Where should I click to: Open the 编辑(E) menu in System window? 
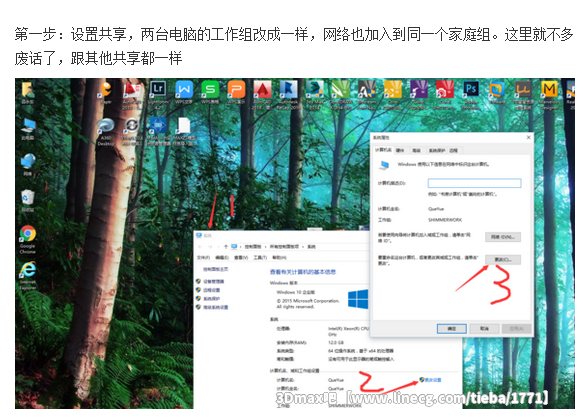[222, 258]
